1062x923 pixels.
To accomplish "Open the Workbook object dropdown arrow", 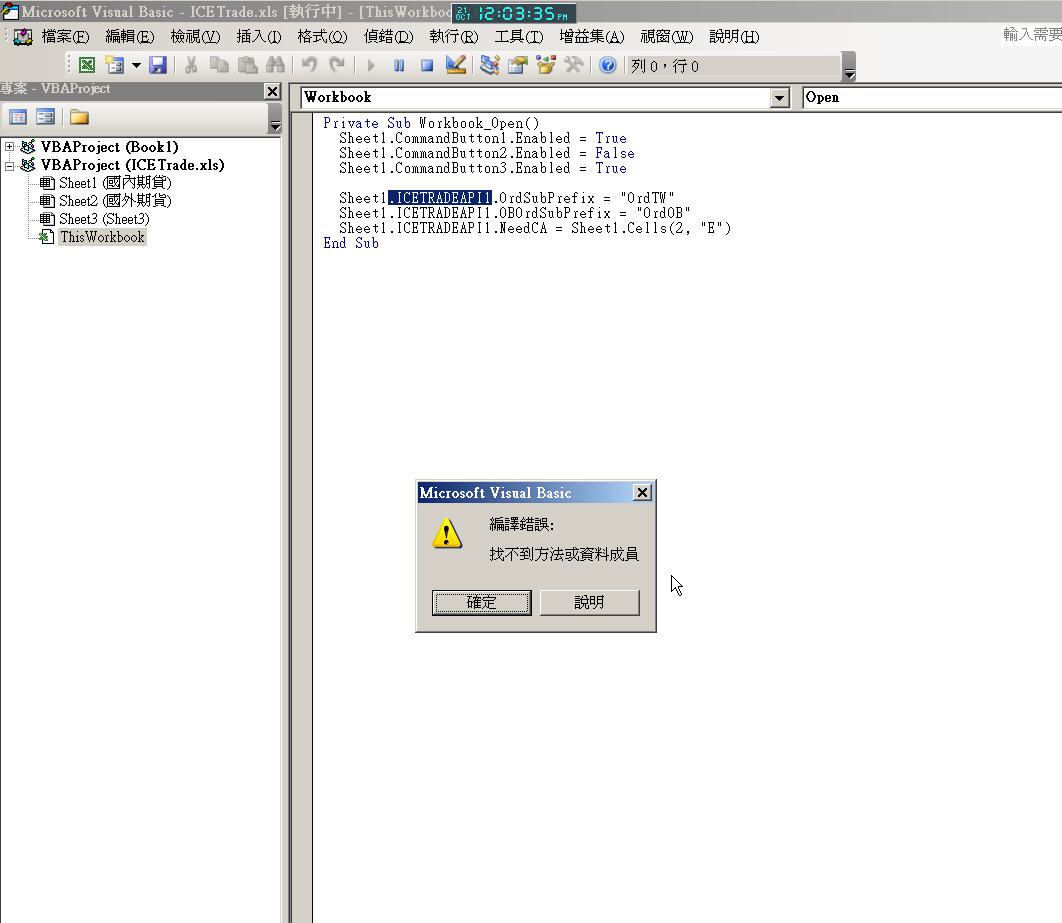I will pyautogui.click(x=780, y=98).
